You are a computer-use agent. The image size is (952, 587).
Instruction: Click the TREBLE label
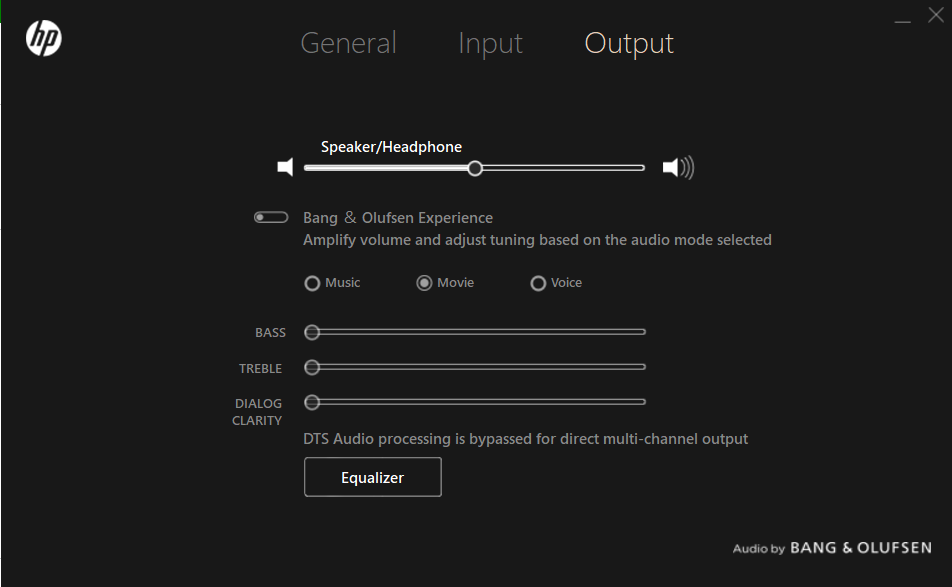point(260,368)
